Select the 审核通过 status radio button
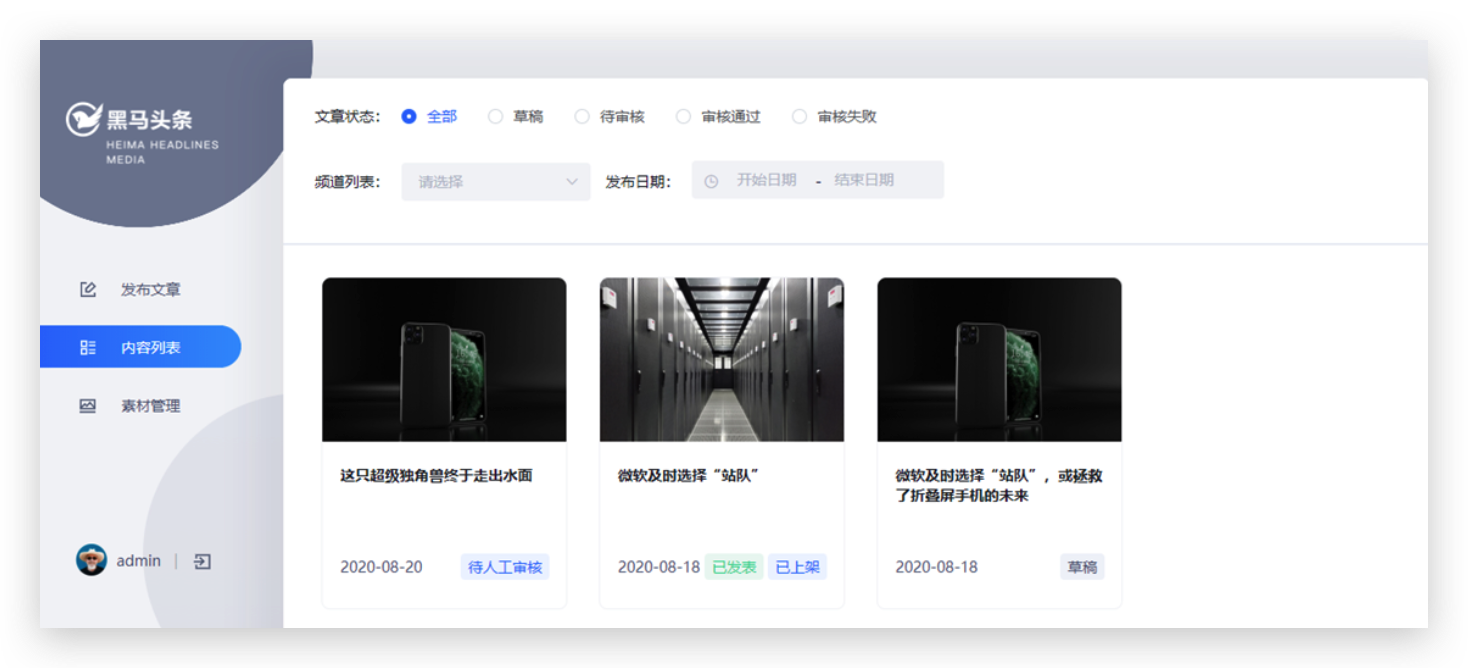The height and width of the screenshot is (668, 1468). [683, 117]
